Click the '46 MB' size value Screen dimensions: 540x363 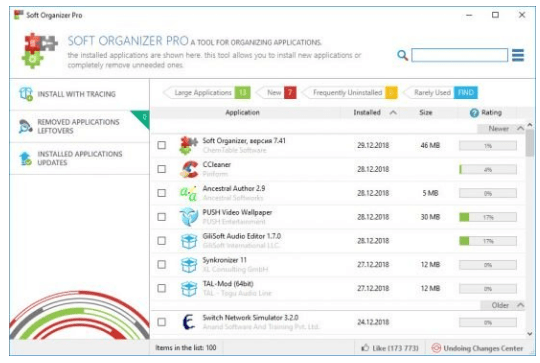point(430,145)
